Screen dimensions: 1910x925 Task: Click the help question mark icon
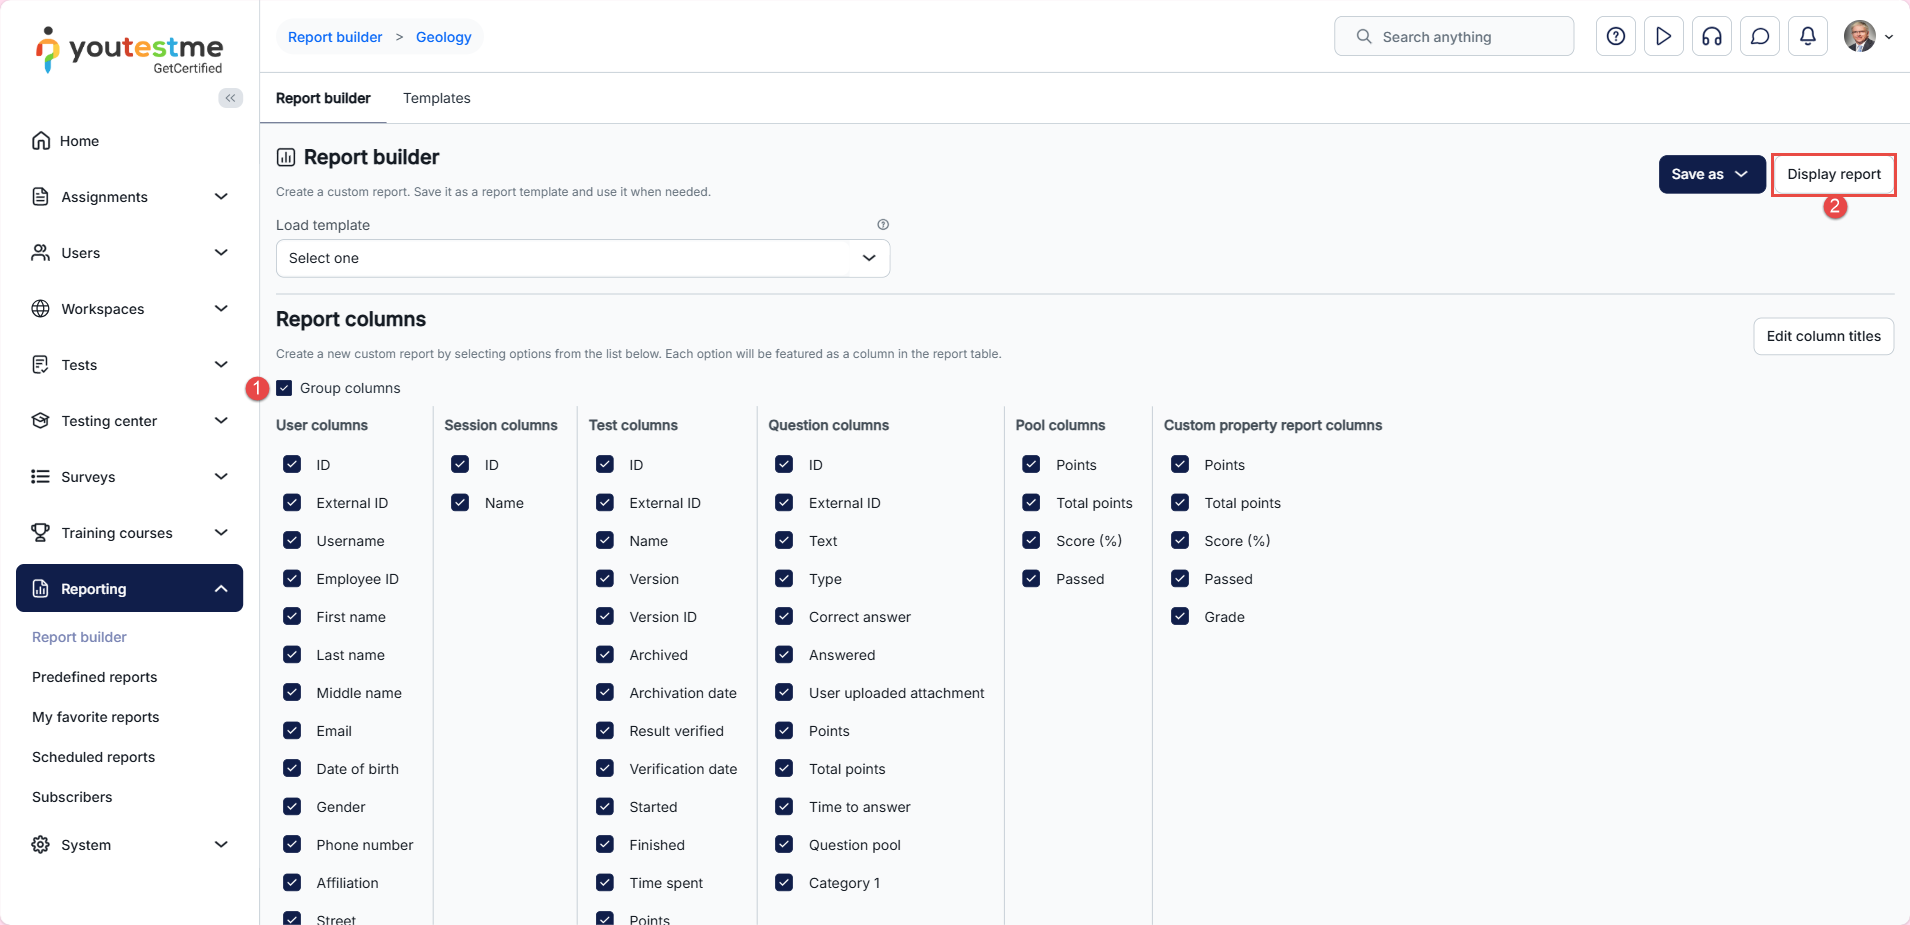coord(1615,37)
